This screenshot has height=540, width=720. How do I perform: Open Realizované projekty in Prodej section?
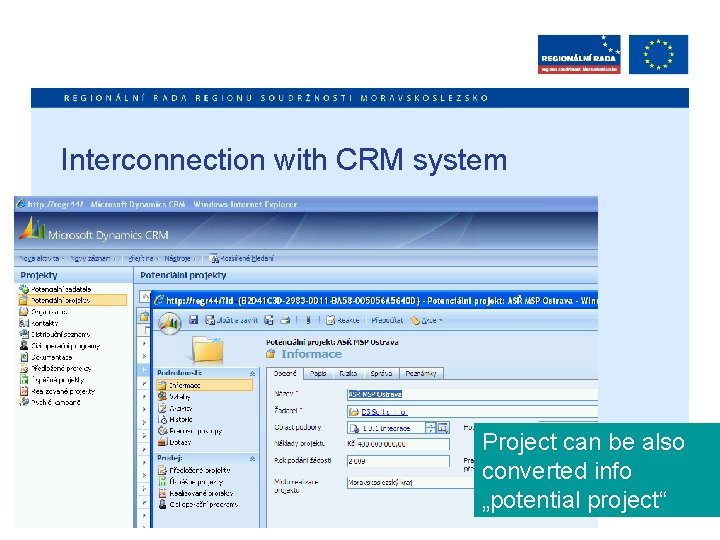201,493
